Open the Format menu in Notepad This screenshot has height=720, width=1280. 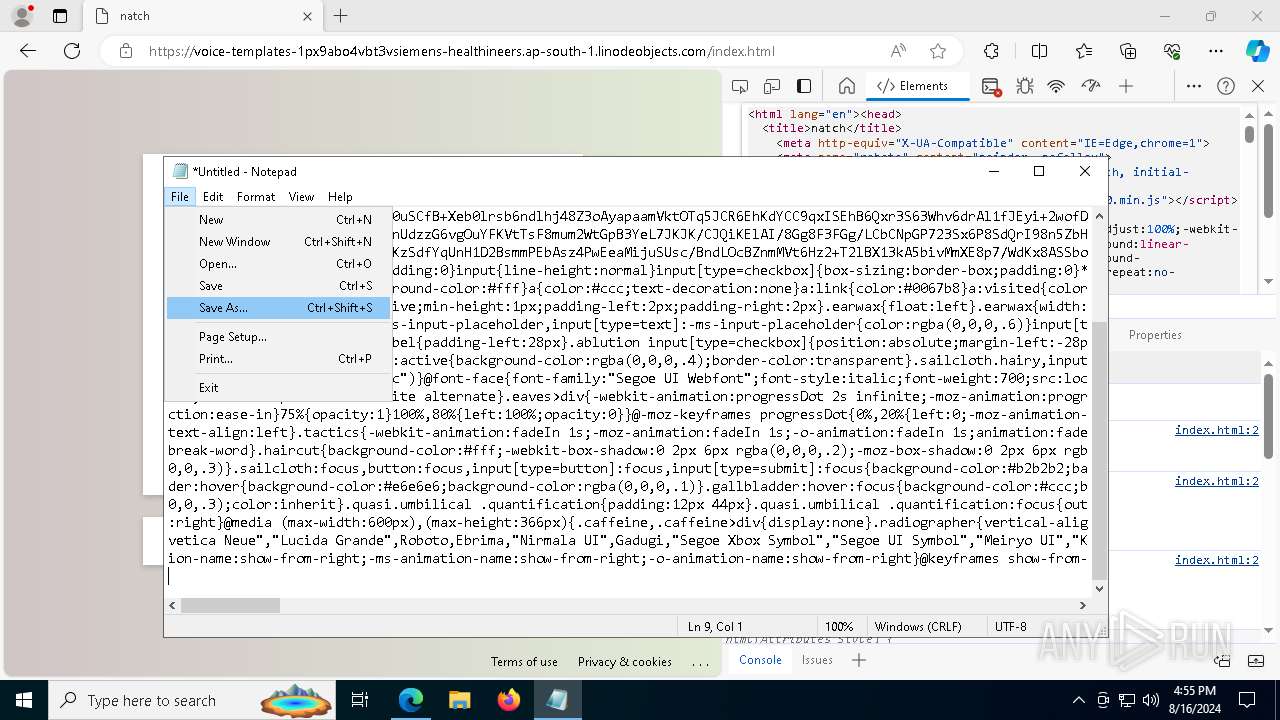[x=256, y=197]
